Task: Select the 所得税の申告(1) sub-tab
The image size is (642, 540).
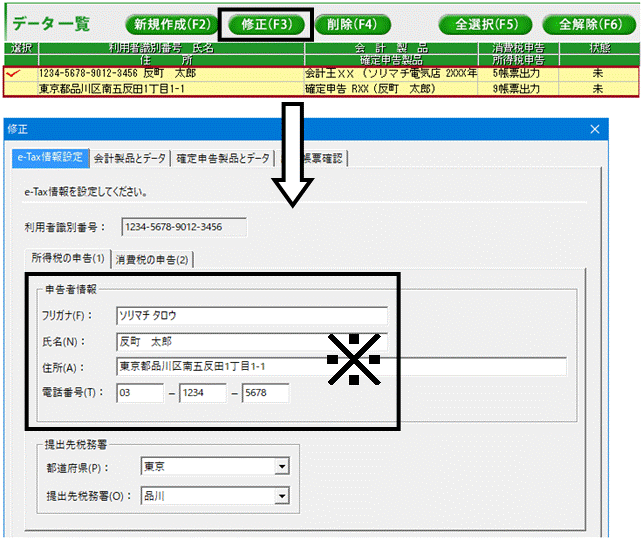Action: click(x=68, y=258)
